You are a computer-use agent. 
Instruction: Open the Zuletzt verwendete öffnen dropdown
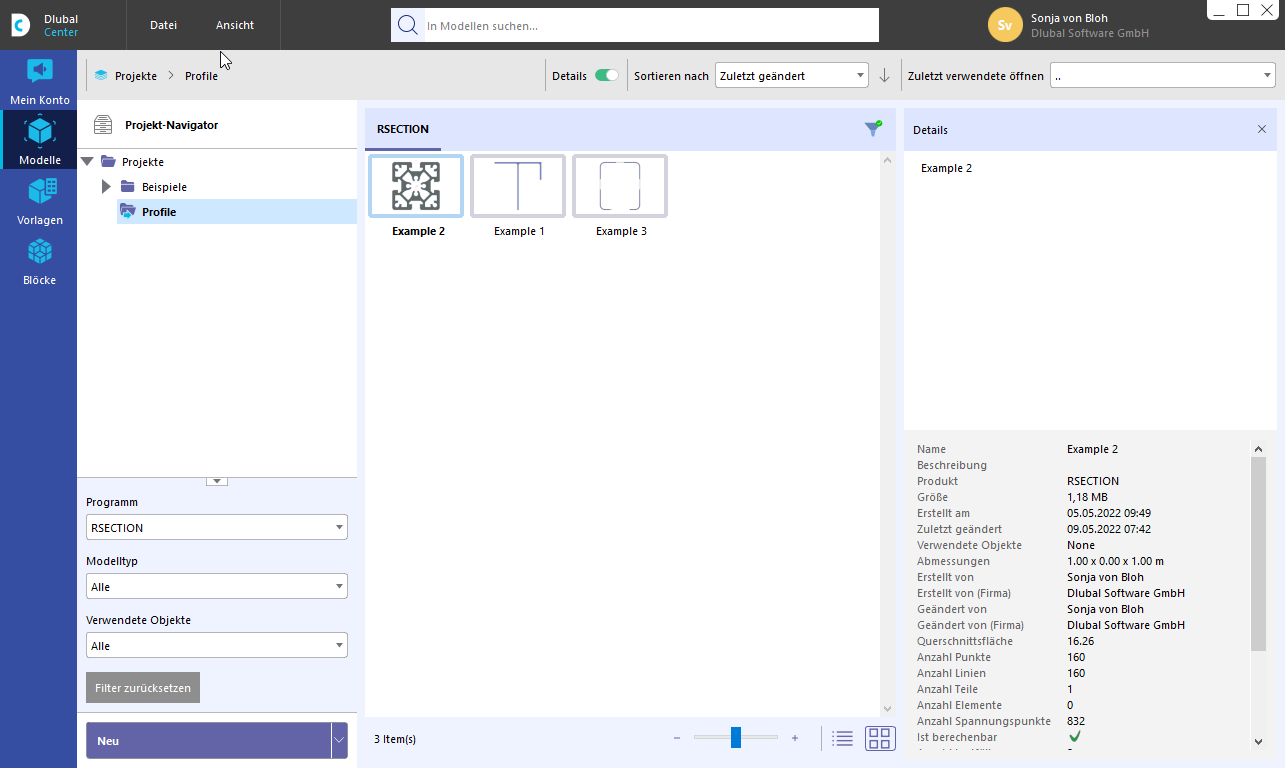[1162, 75]
